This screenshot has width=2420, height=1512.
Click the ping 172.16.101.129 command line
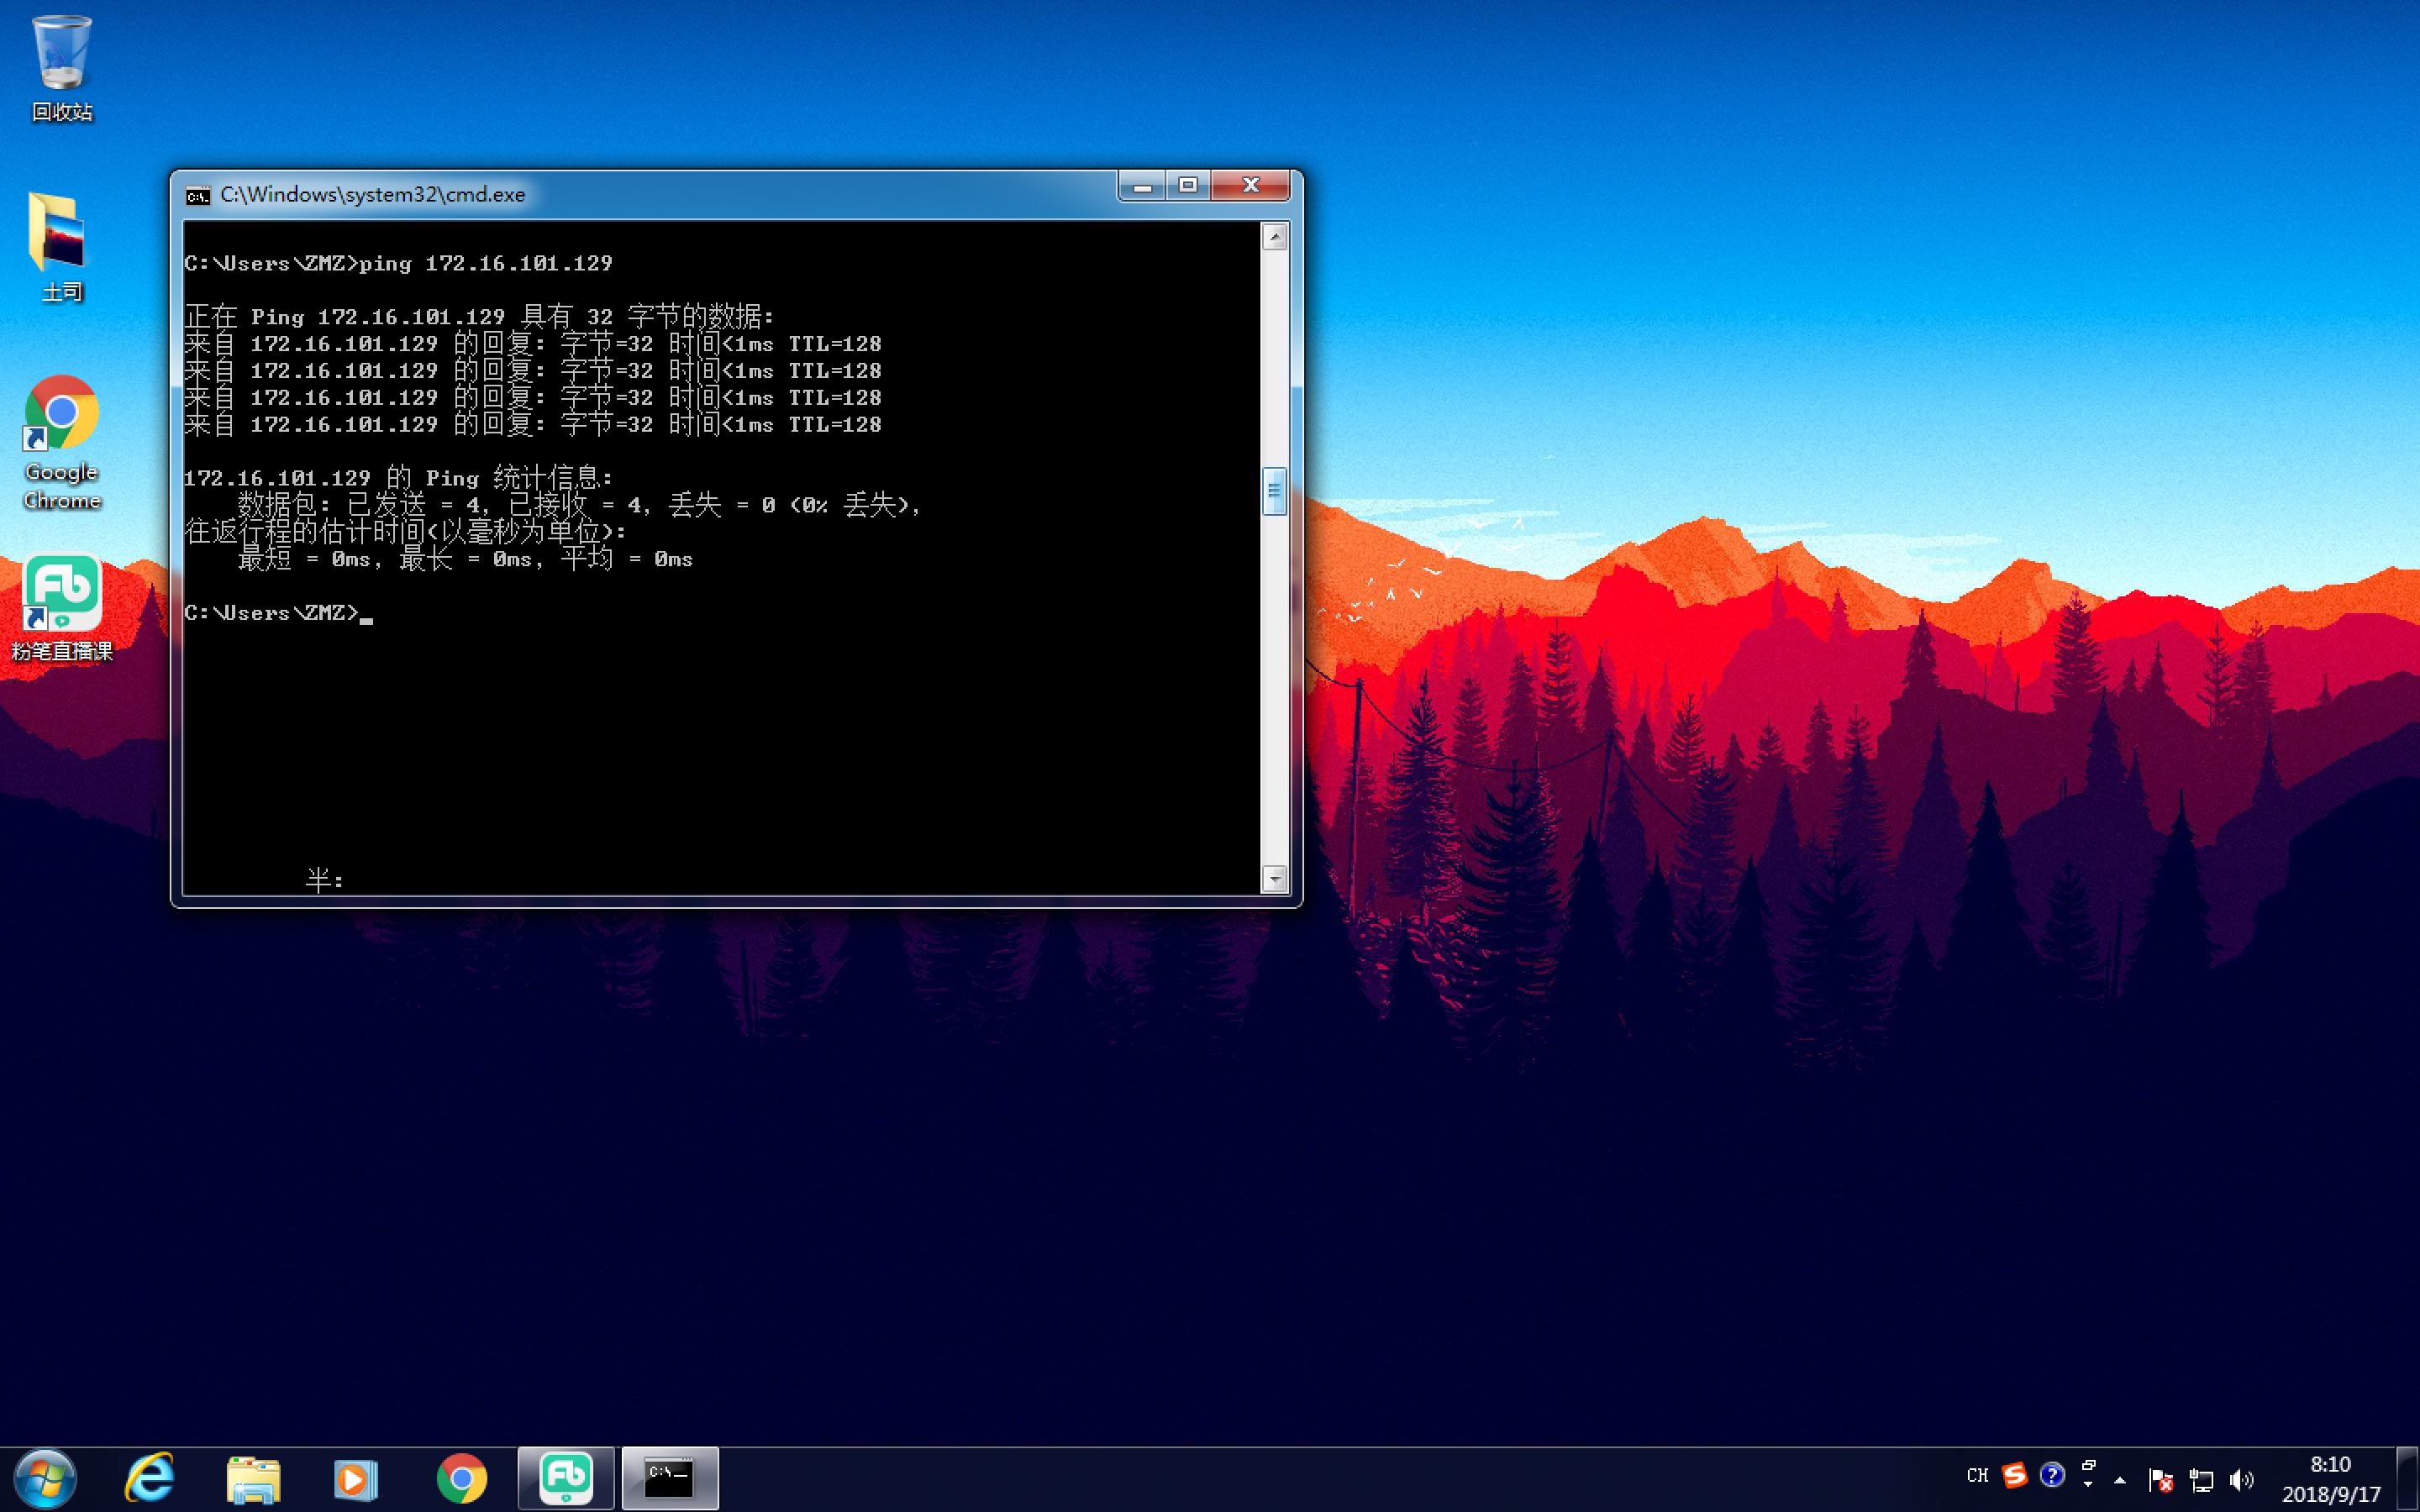[x=398, y=263]
